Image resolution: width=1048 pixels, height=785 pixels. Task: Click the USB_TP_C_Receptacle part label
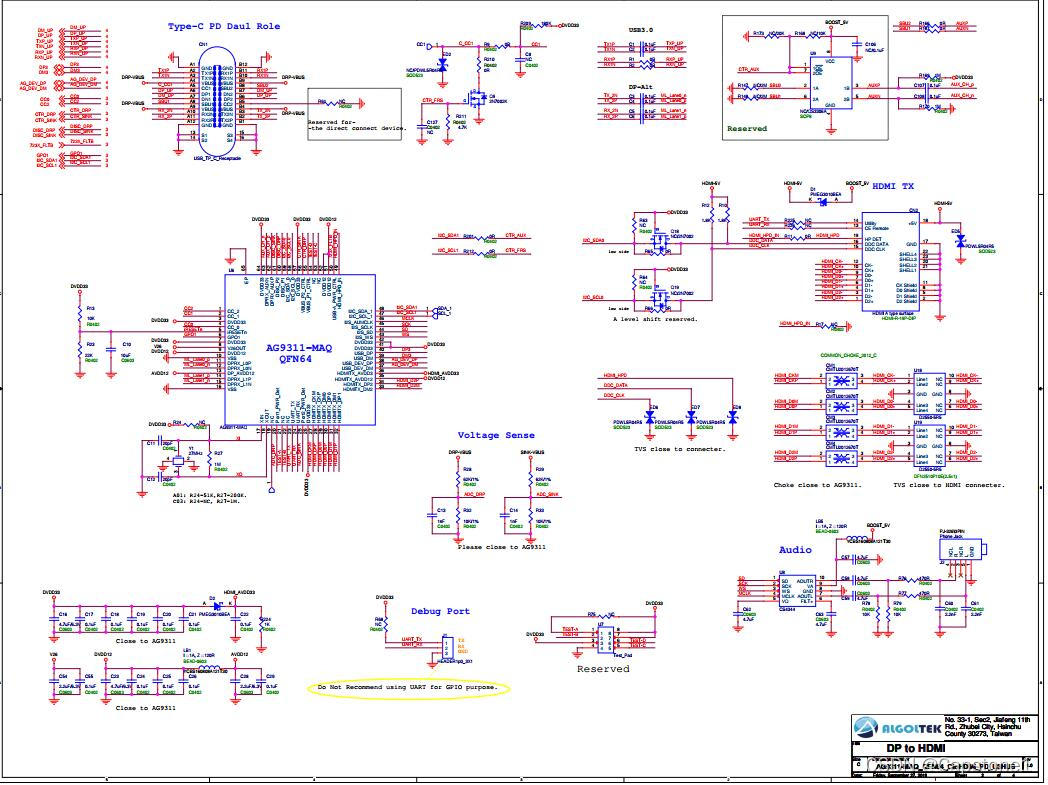(217, 158)
